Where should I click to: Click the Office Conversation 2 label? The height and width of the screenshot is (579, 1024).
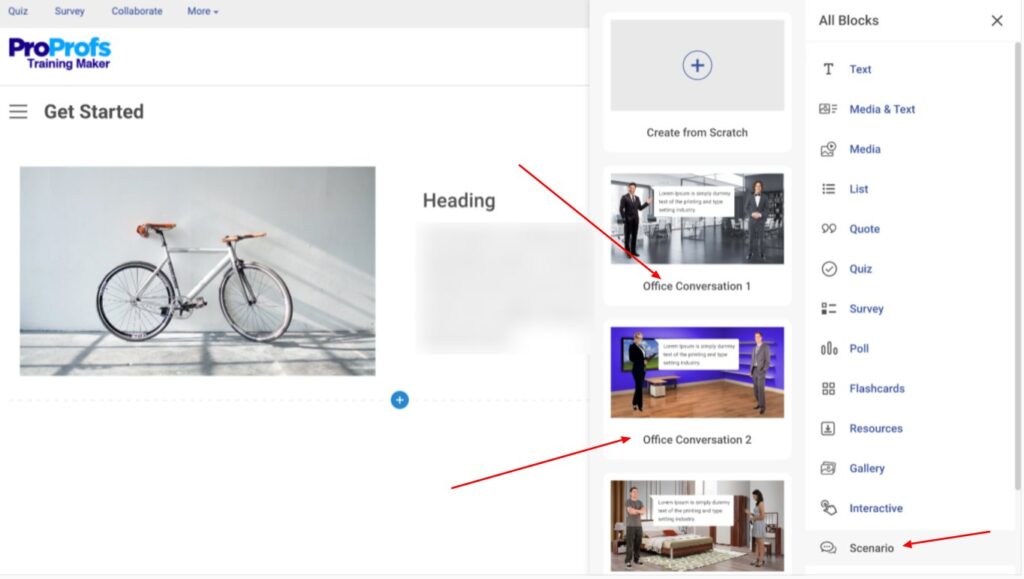(x=697, y=439)
